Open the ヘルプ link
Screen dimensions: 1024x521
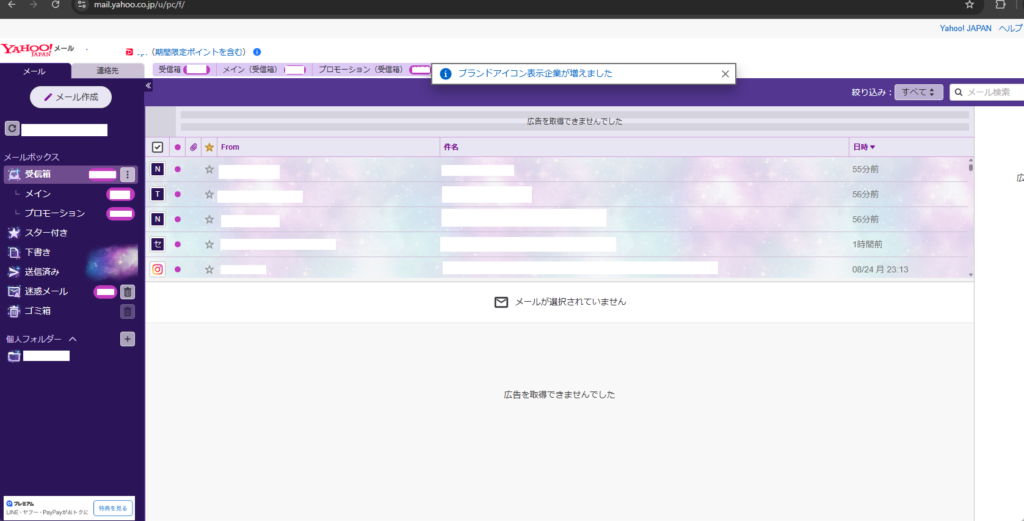tap(1011, 29)
